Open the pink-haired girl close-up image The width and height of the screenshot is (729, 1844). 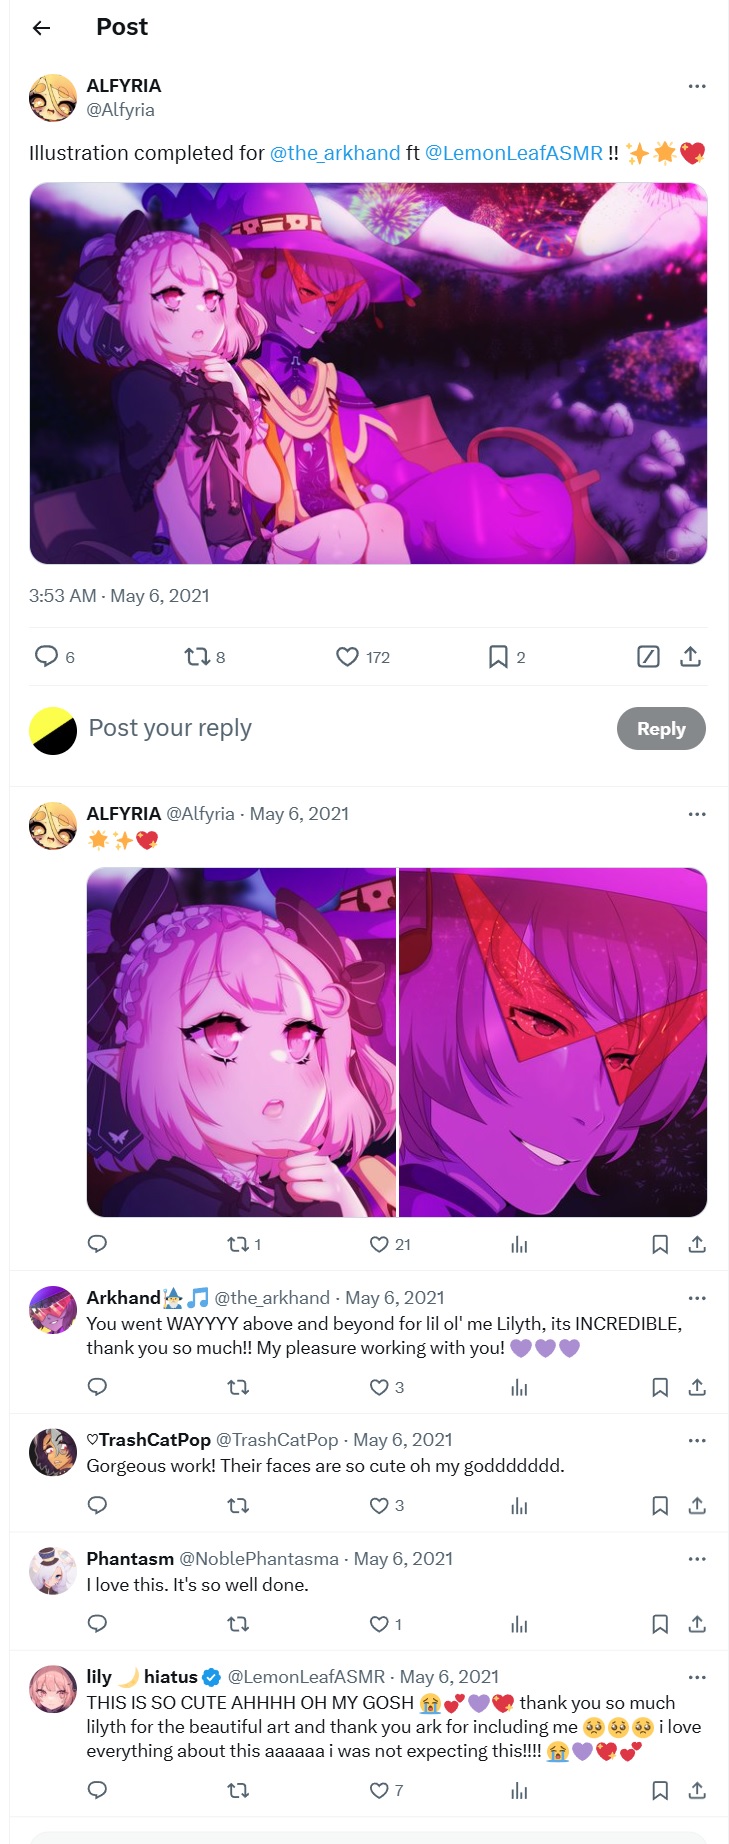[241, 1042]
